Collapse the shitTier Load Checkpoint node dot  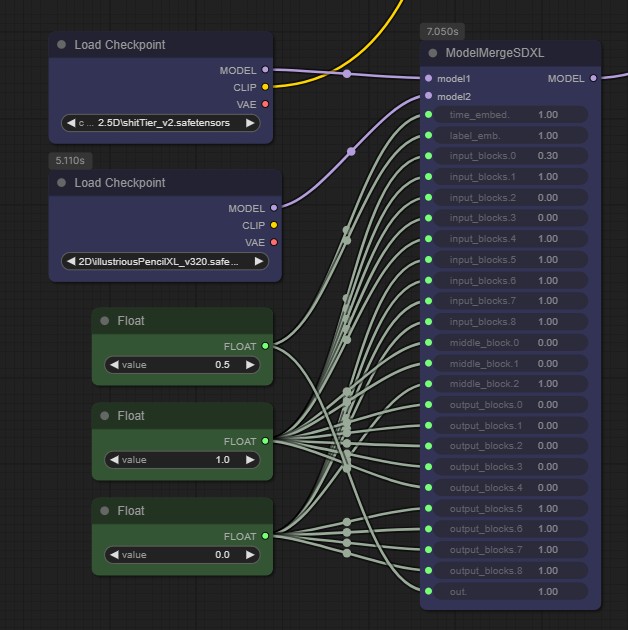61,45
